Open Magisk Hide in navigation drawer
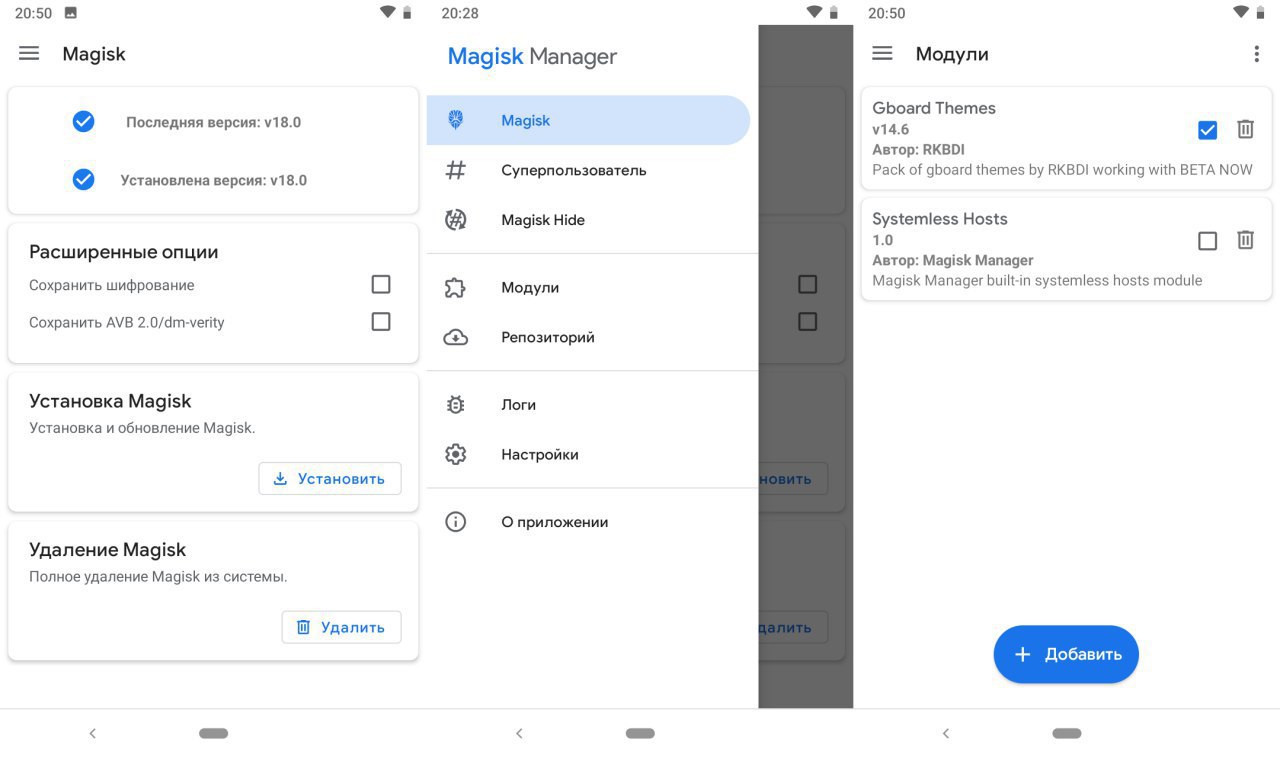The height and width of the screenshot is (758, 1280). pyautogui.click(x=592, y=220)
